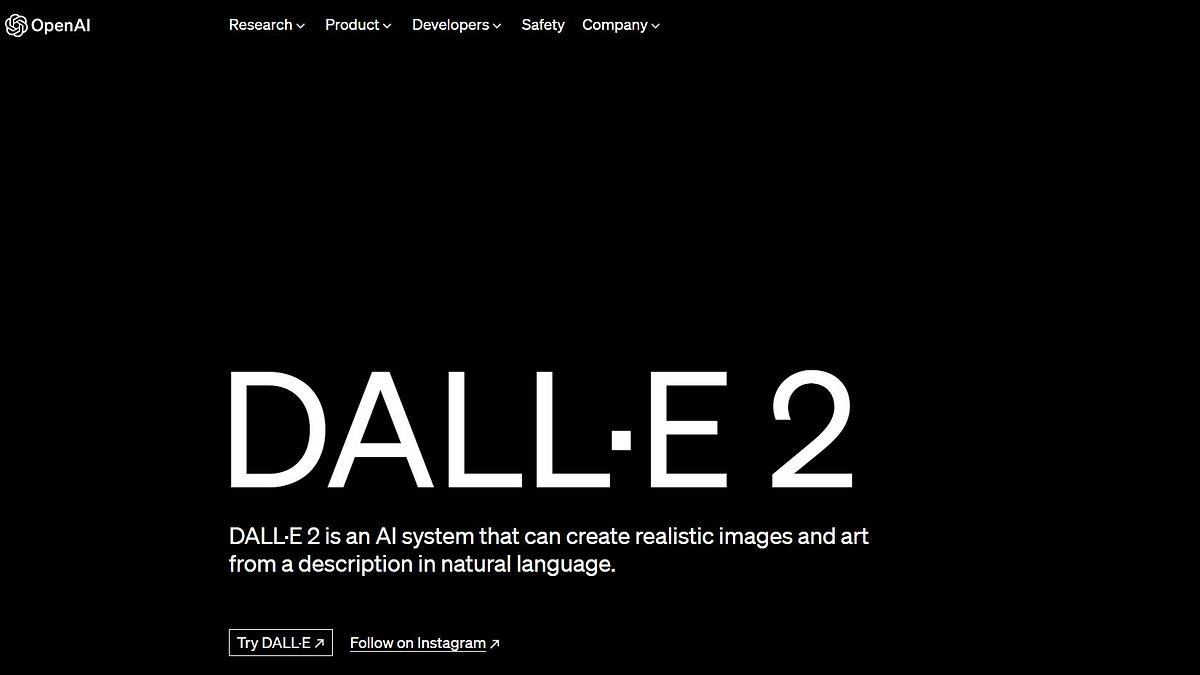Click the OpenAI wordmark text

[x=61, y=26]
